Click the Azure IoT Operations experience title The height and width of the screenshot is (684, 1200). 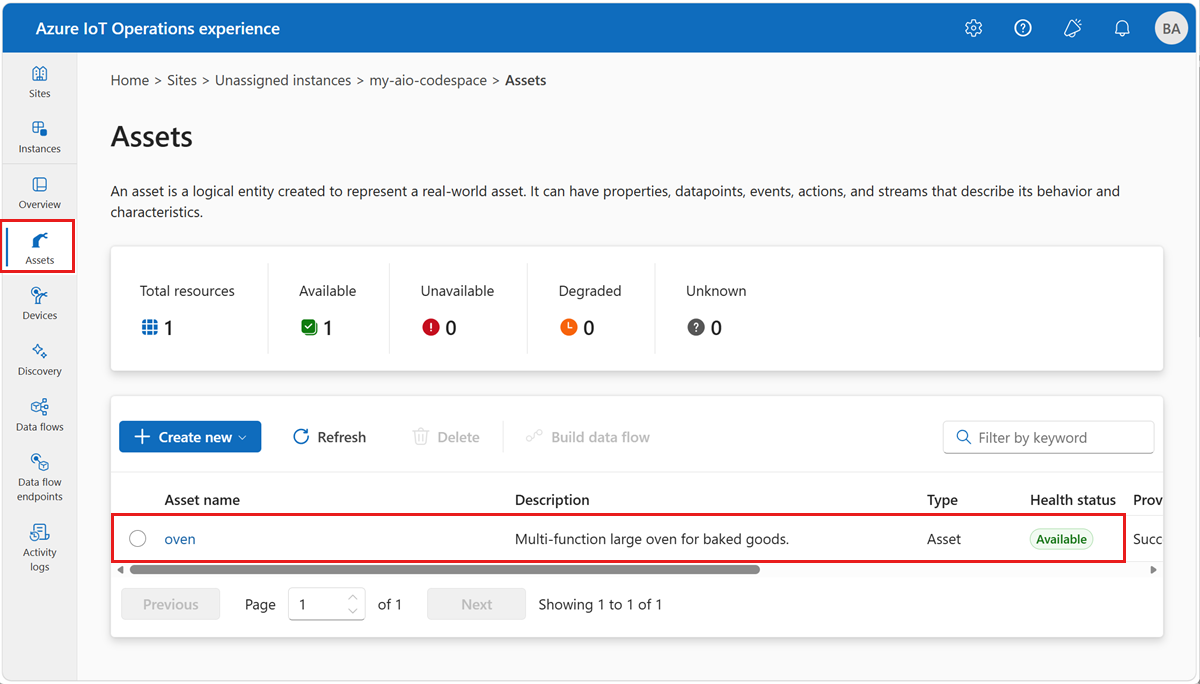click(158, 28)
